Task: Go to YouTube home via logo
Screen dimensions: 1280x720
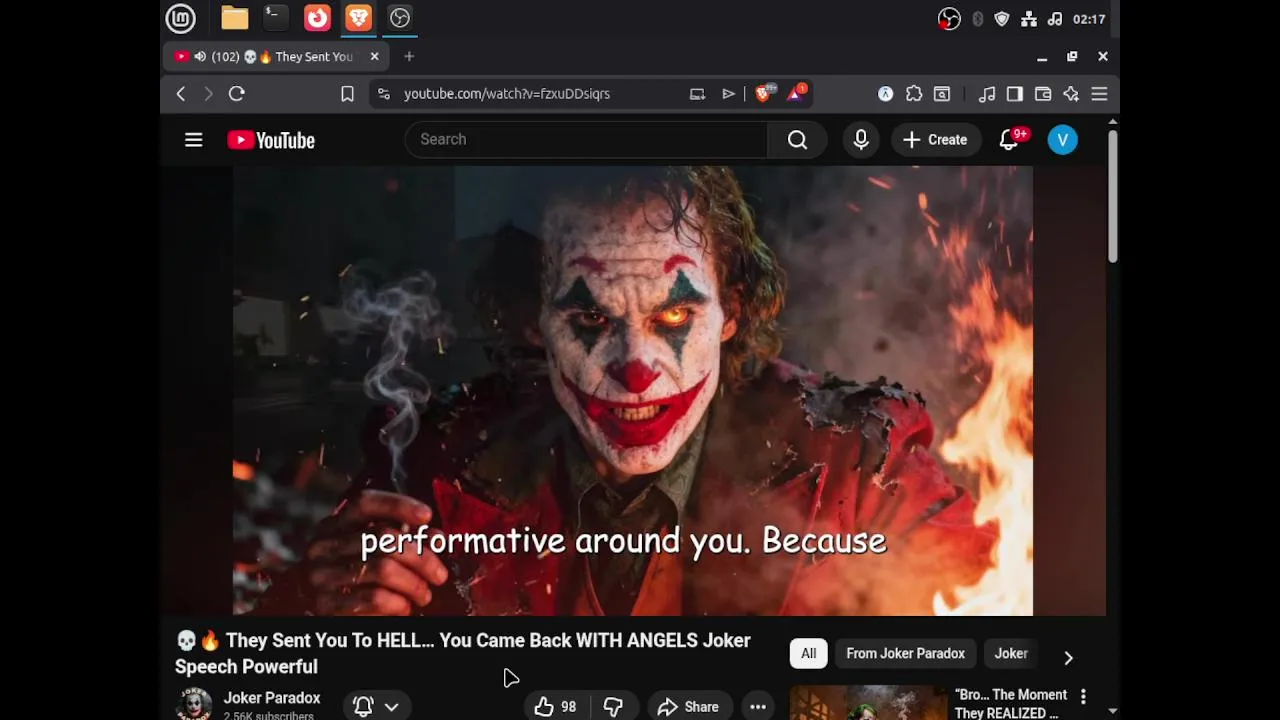Action: coord(271,140)
